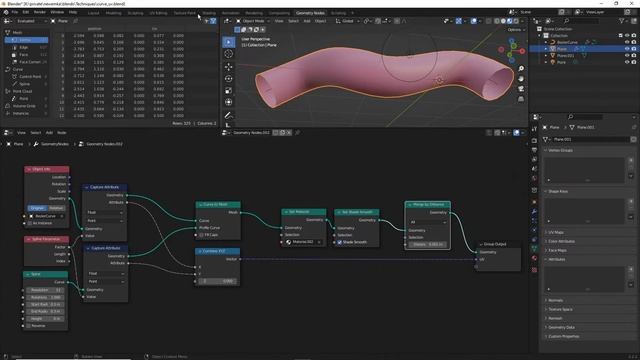
Task: Open All mode dropdown in Merge by Distance node
Action: click(x=427, y=222)
